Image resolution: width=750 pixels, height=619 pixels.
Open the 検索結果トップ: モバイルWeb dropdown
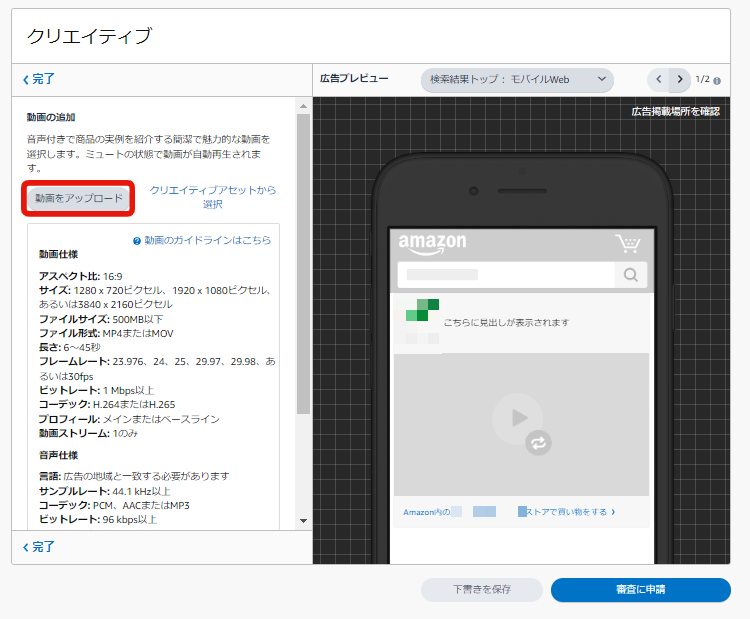coord(517,80)
